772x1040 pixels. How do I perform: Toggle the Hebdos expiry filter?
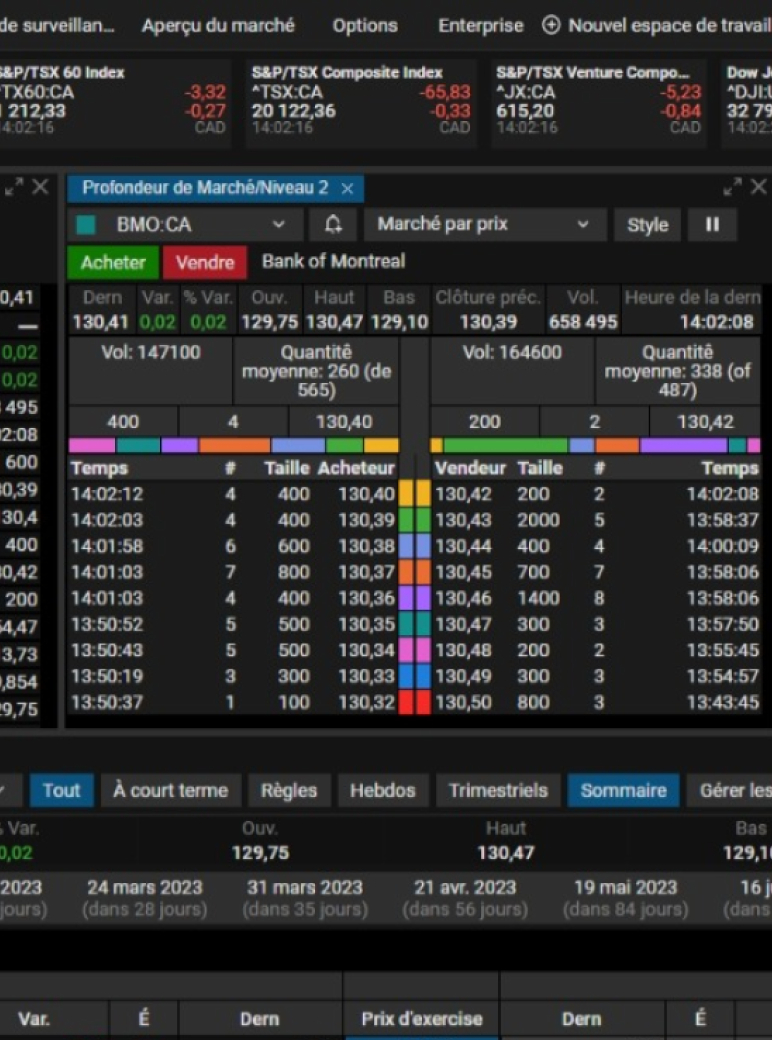pos(382,790)
